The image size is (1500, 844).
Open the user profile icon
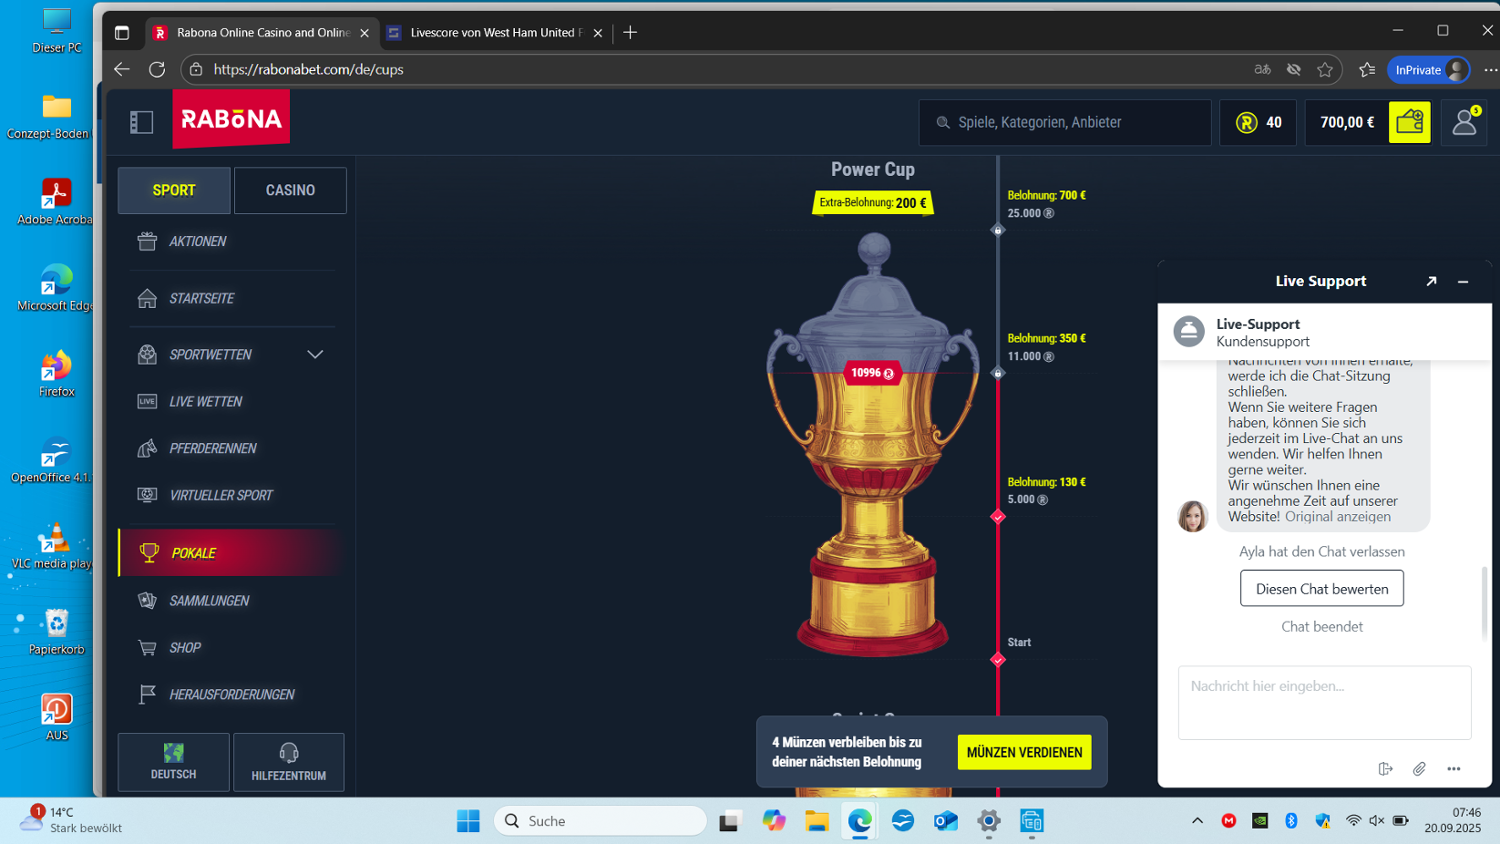[x=1464, y=122]
